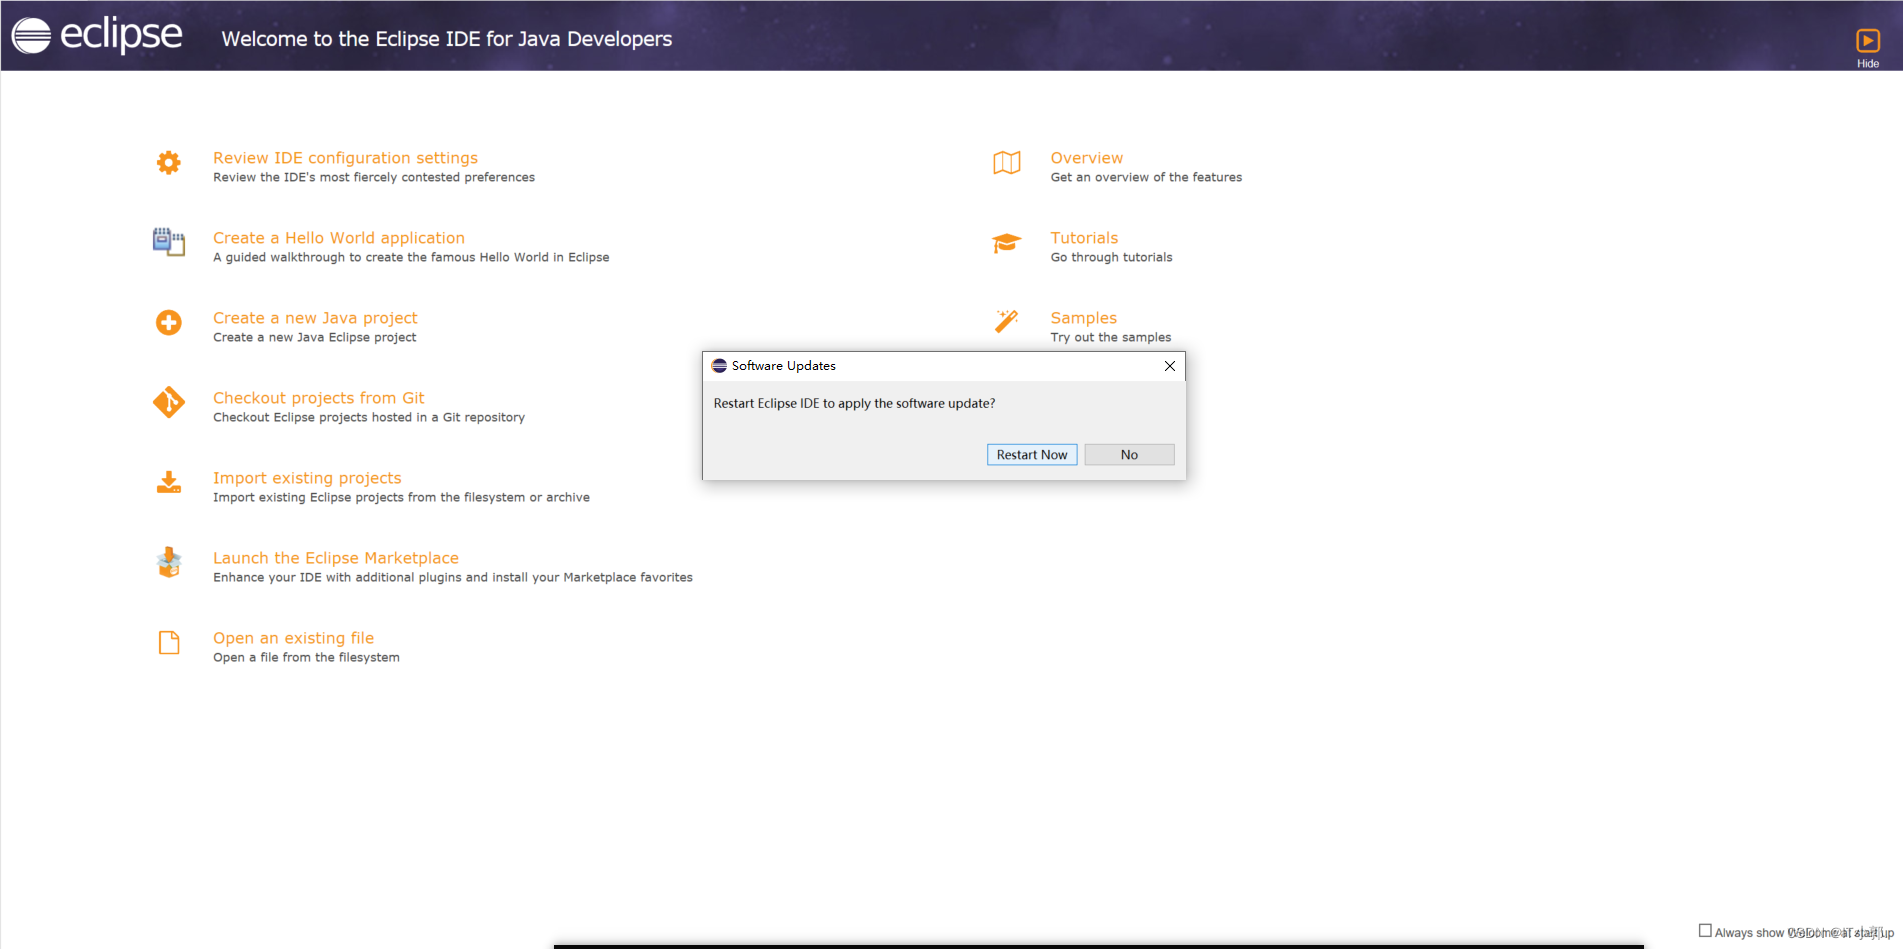
Task: Click the Eclipse Marketplace box icon
Action: pos(169,562)
